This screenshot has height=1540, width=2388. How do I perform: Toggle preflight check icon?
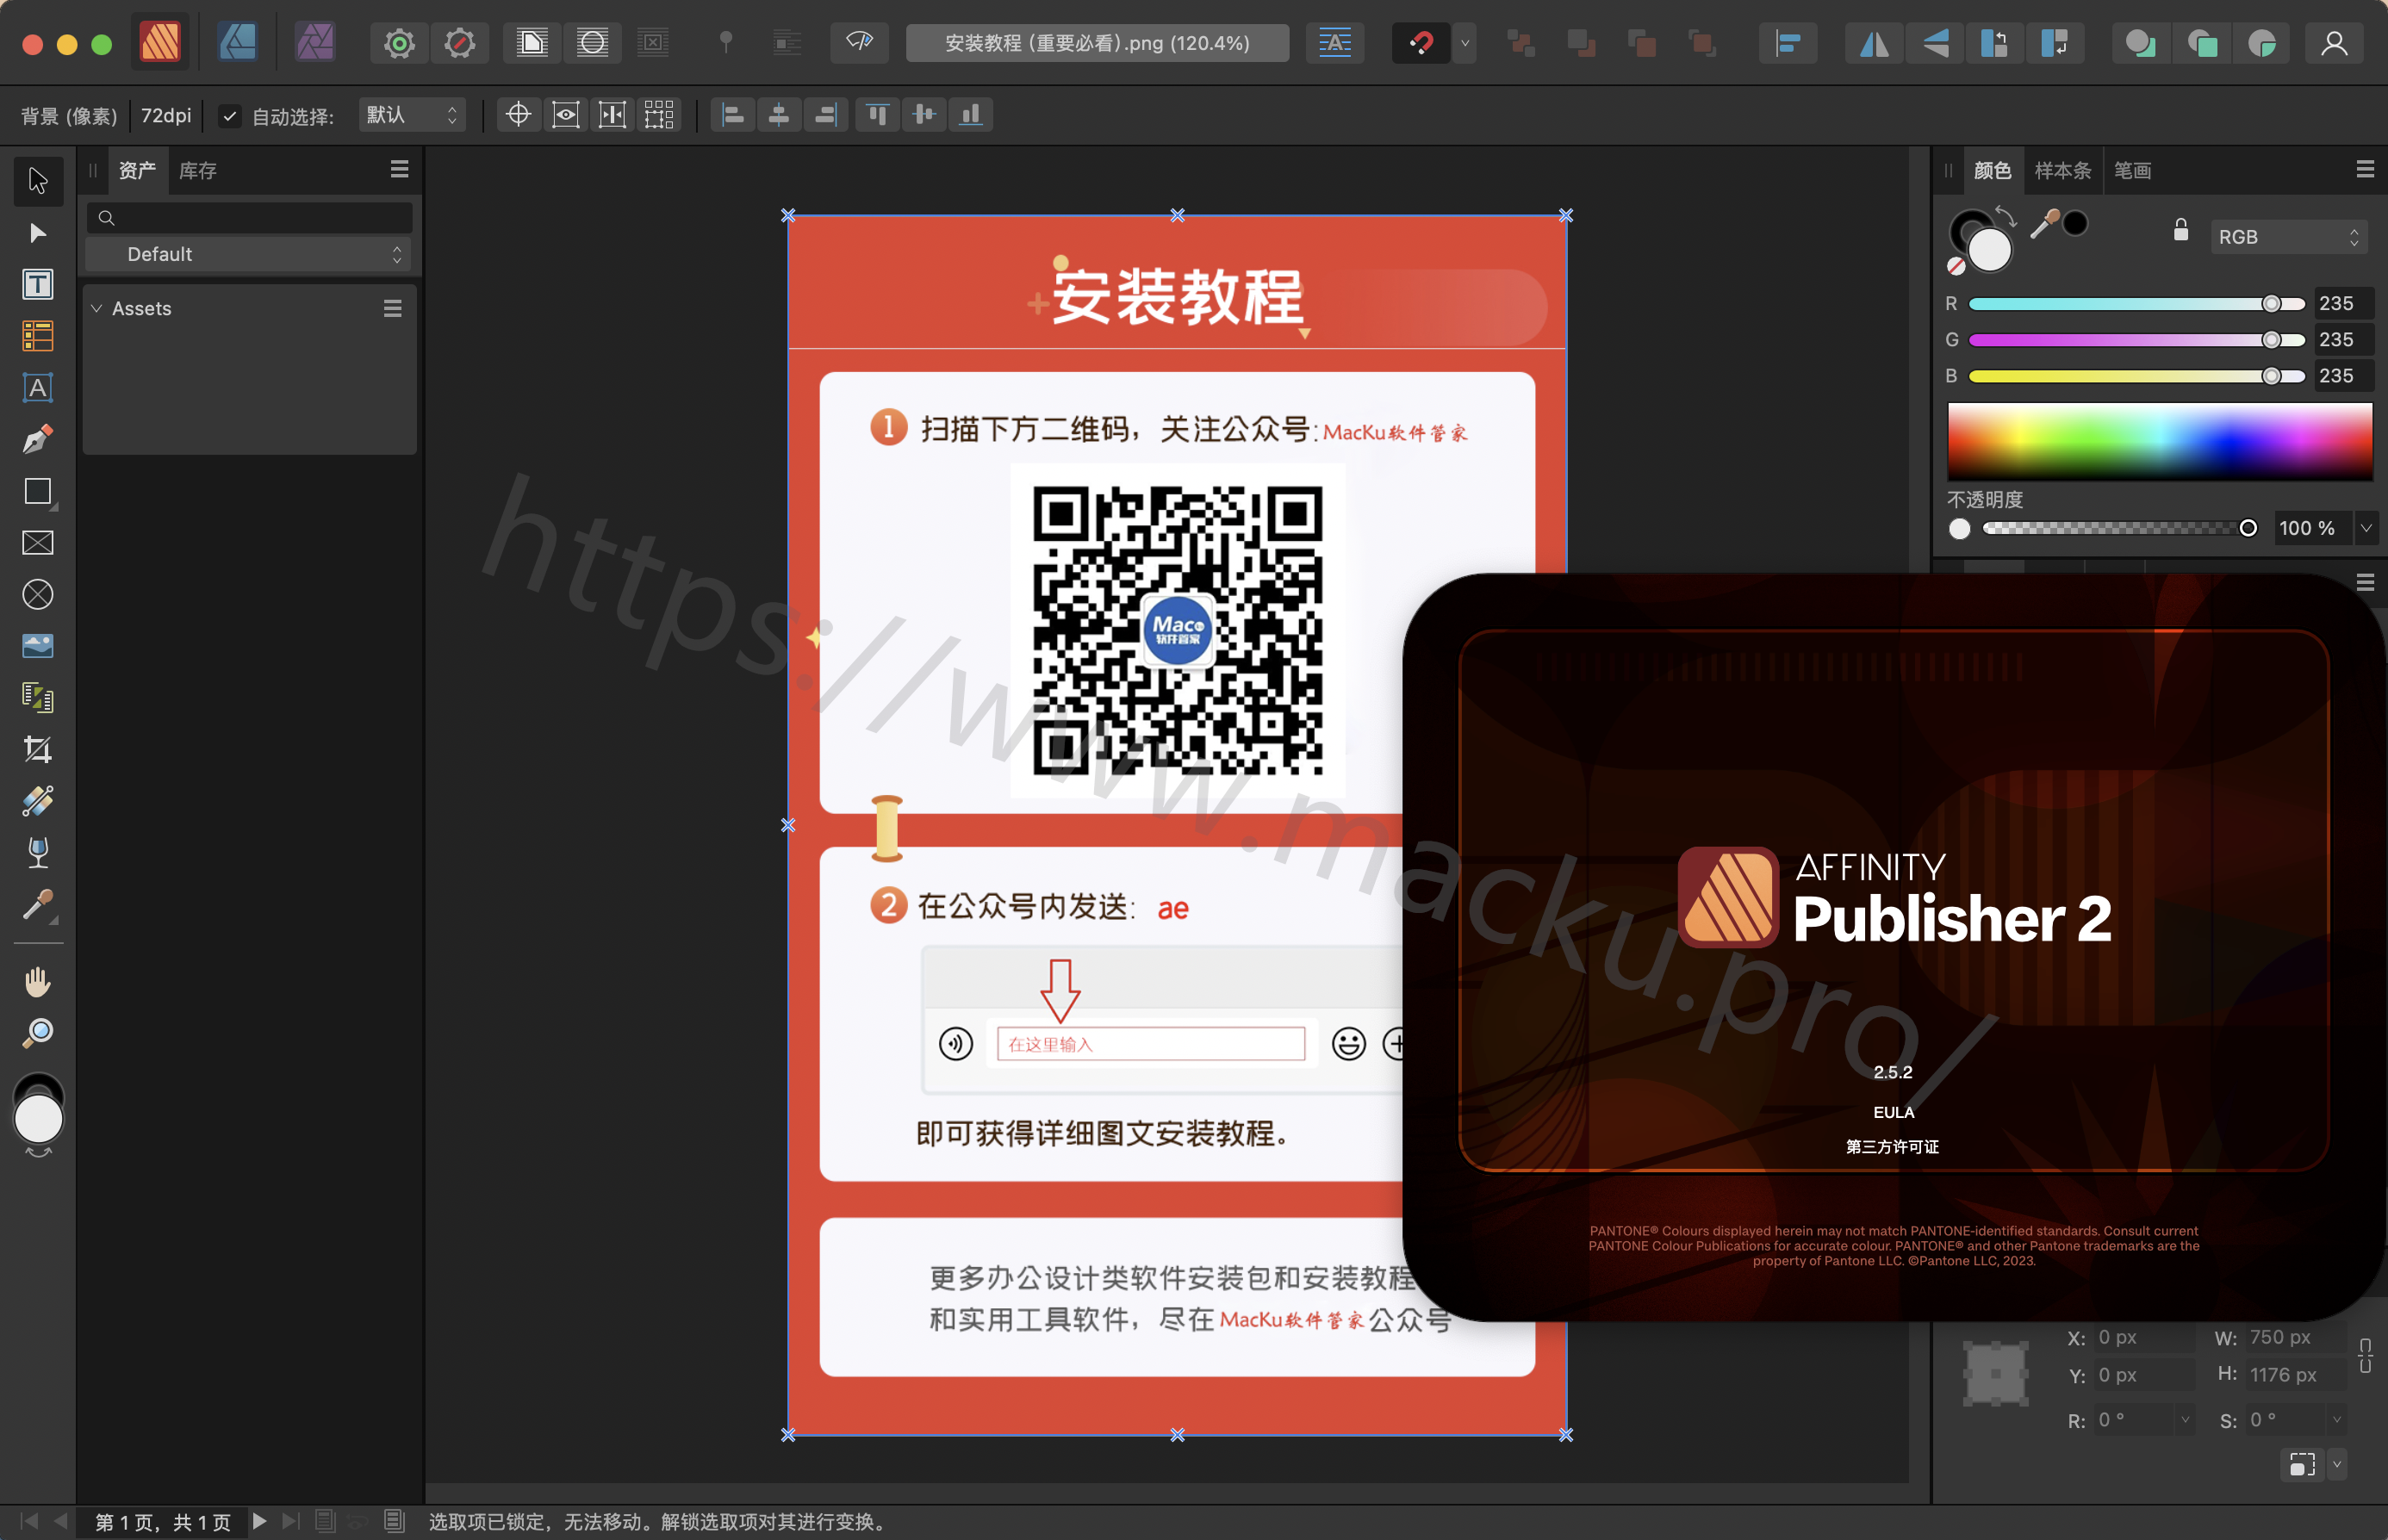(x=860, y=43)
